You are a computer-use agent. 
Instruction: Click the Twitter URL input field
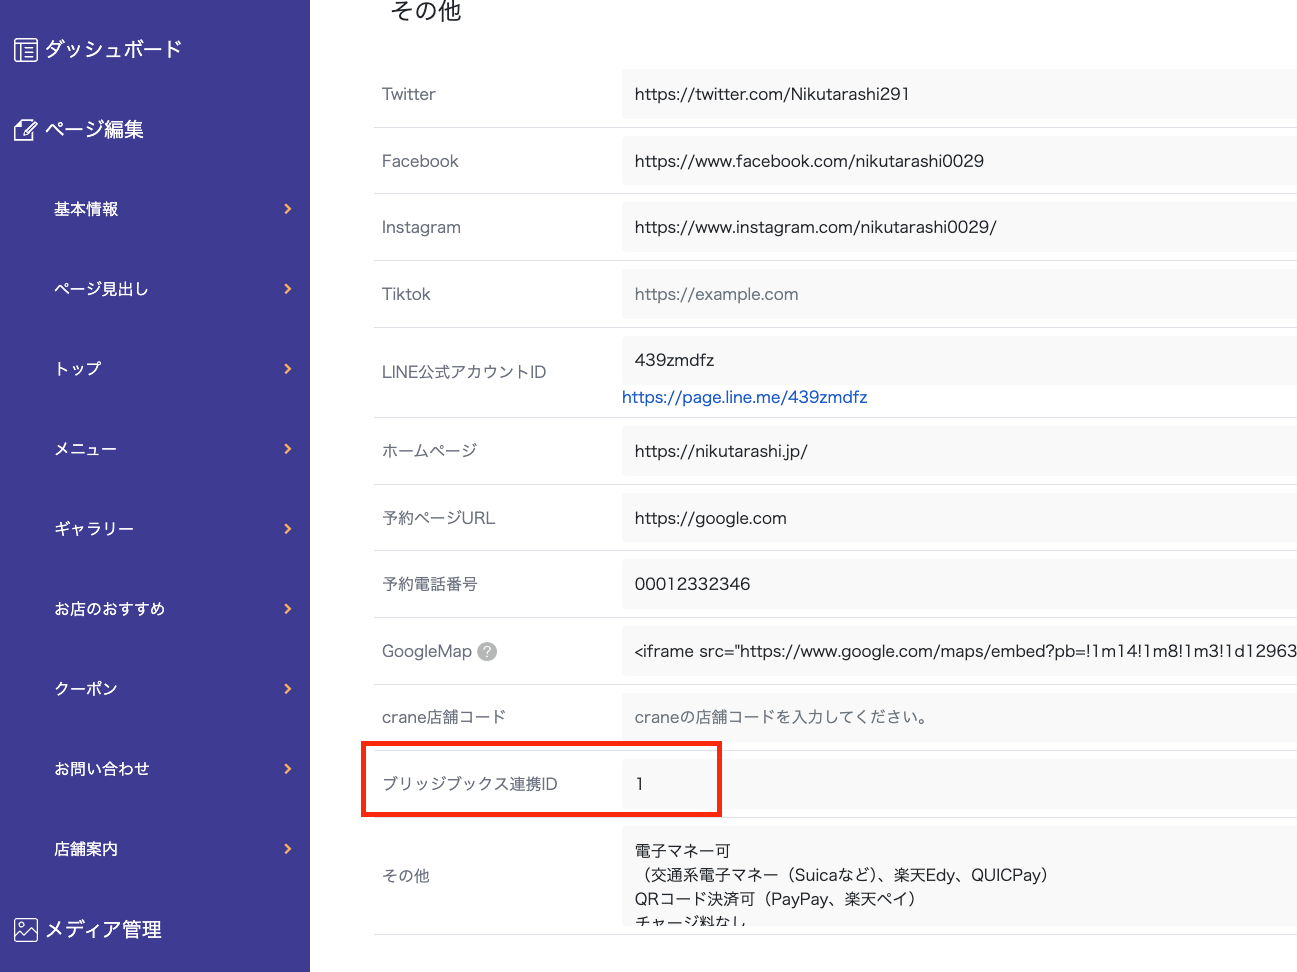(x=958, y=94)
